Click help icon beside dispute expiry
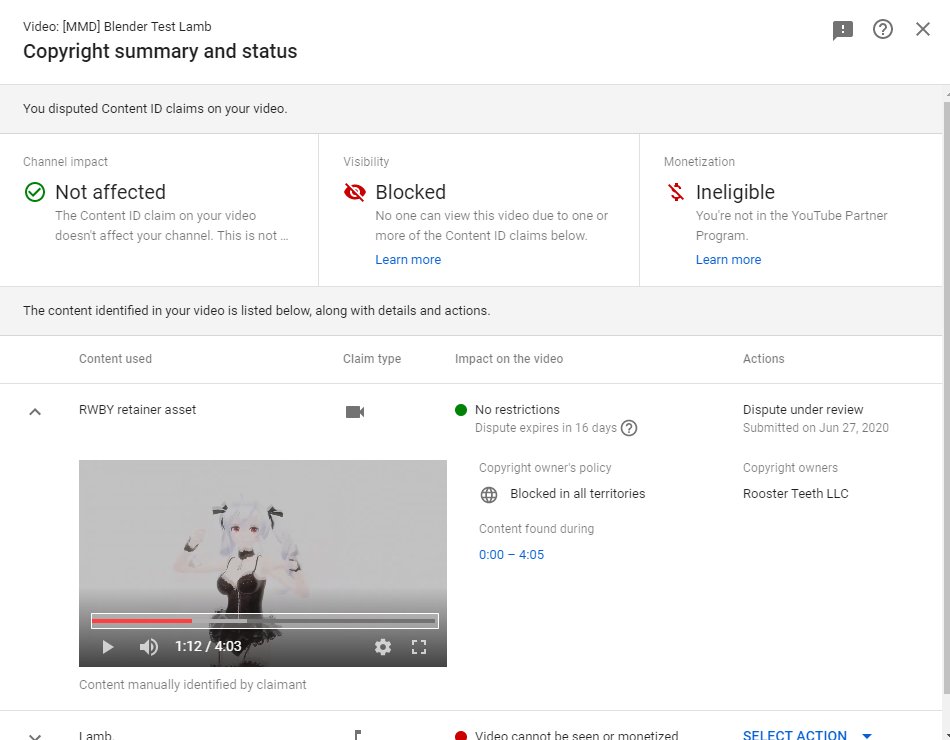Viewport: 950px width, 740px height. 629,428
